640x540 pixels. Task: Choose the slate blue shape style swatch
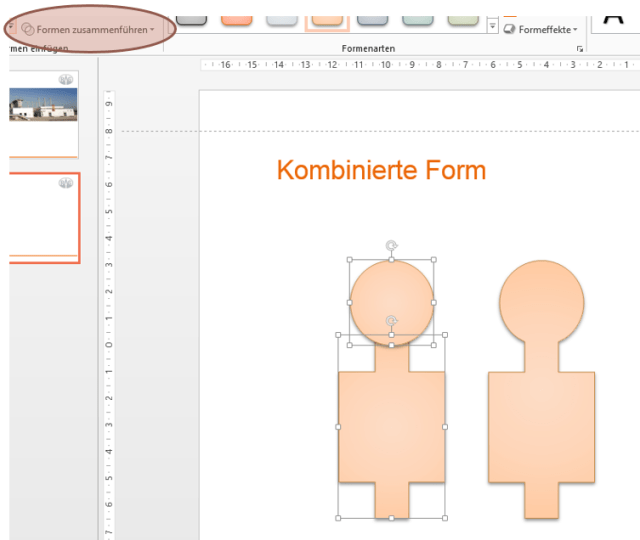pyautogui.click(x=372, y=20)
